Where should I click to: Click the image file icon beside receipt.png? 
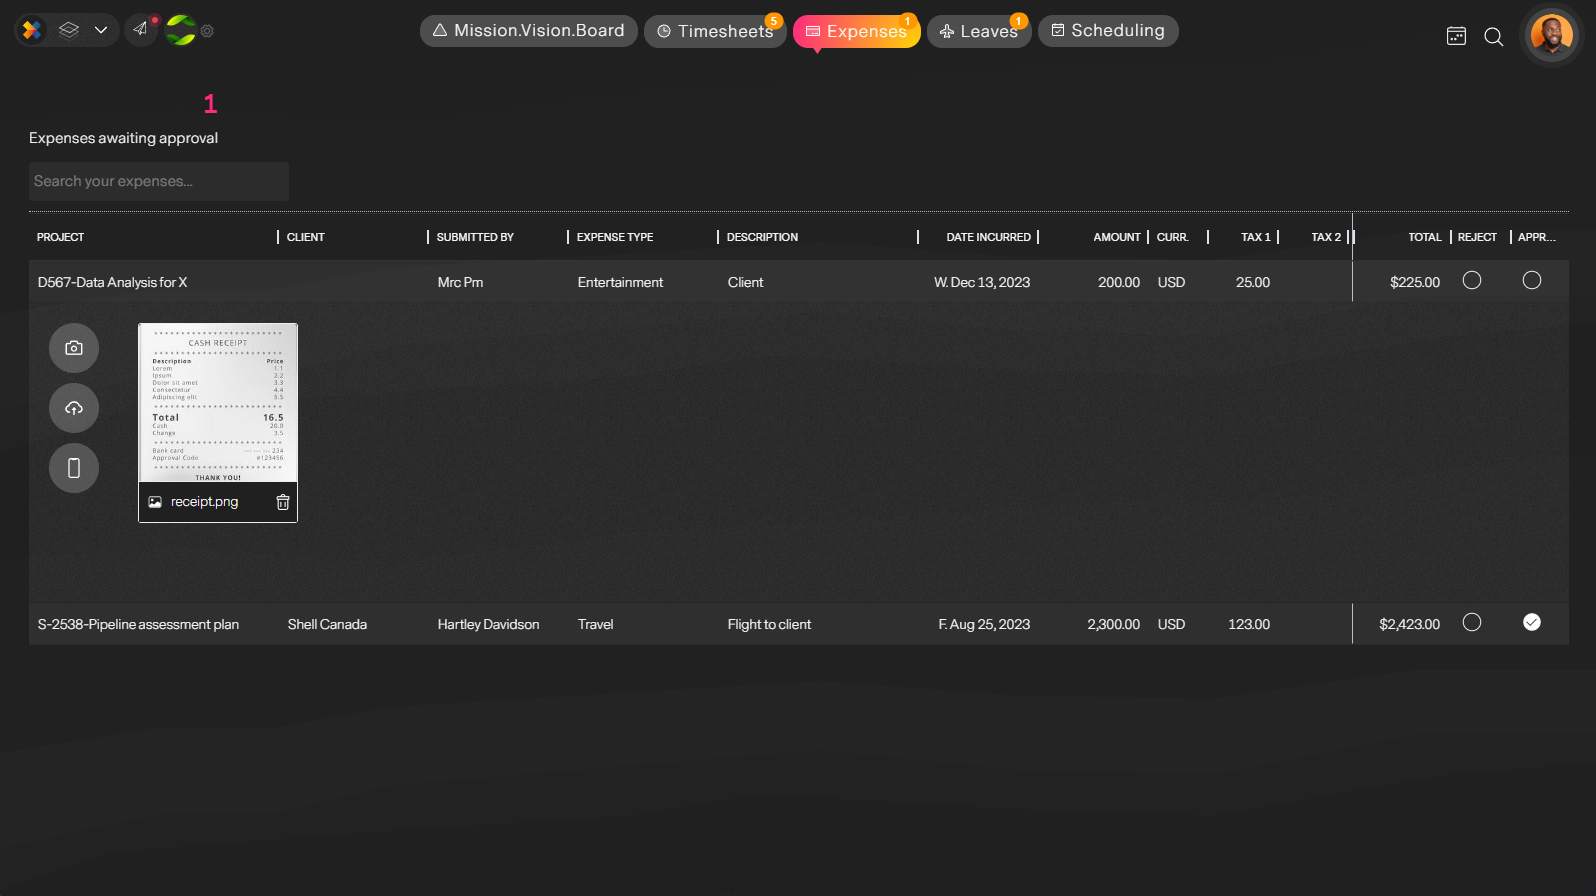pos(155,502)
